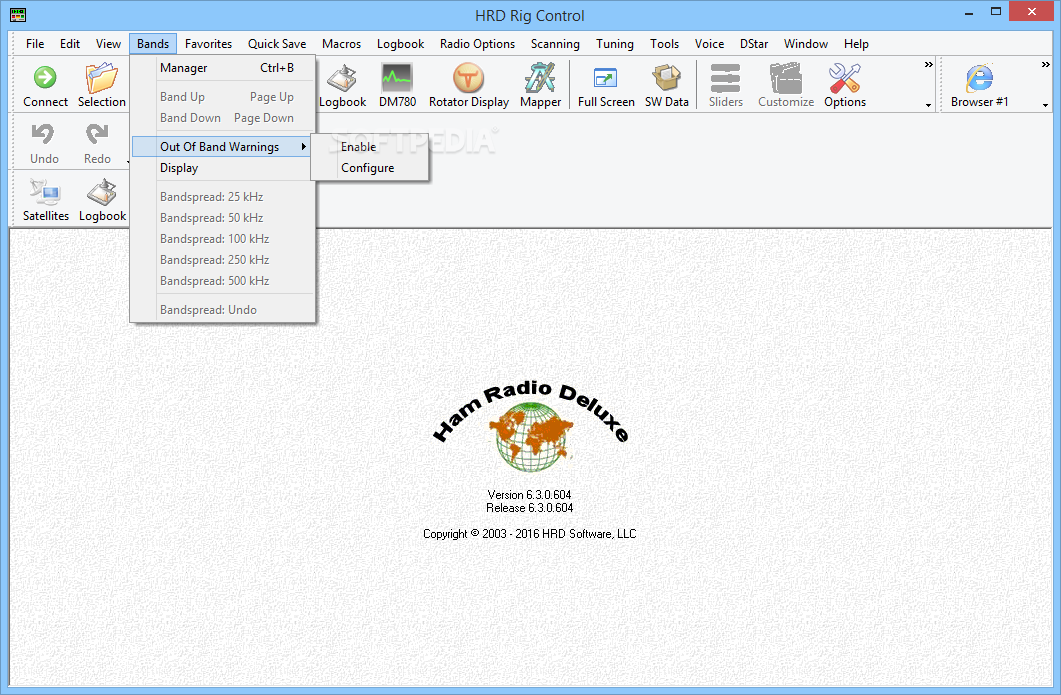Image resolution: width=1061 pixels, height=695 pixels.
Task: Click the Version 6.3.0.604 text
Action: (x=529, y=495)
